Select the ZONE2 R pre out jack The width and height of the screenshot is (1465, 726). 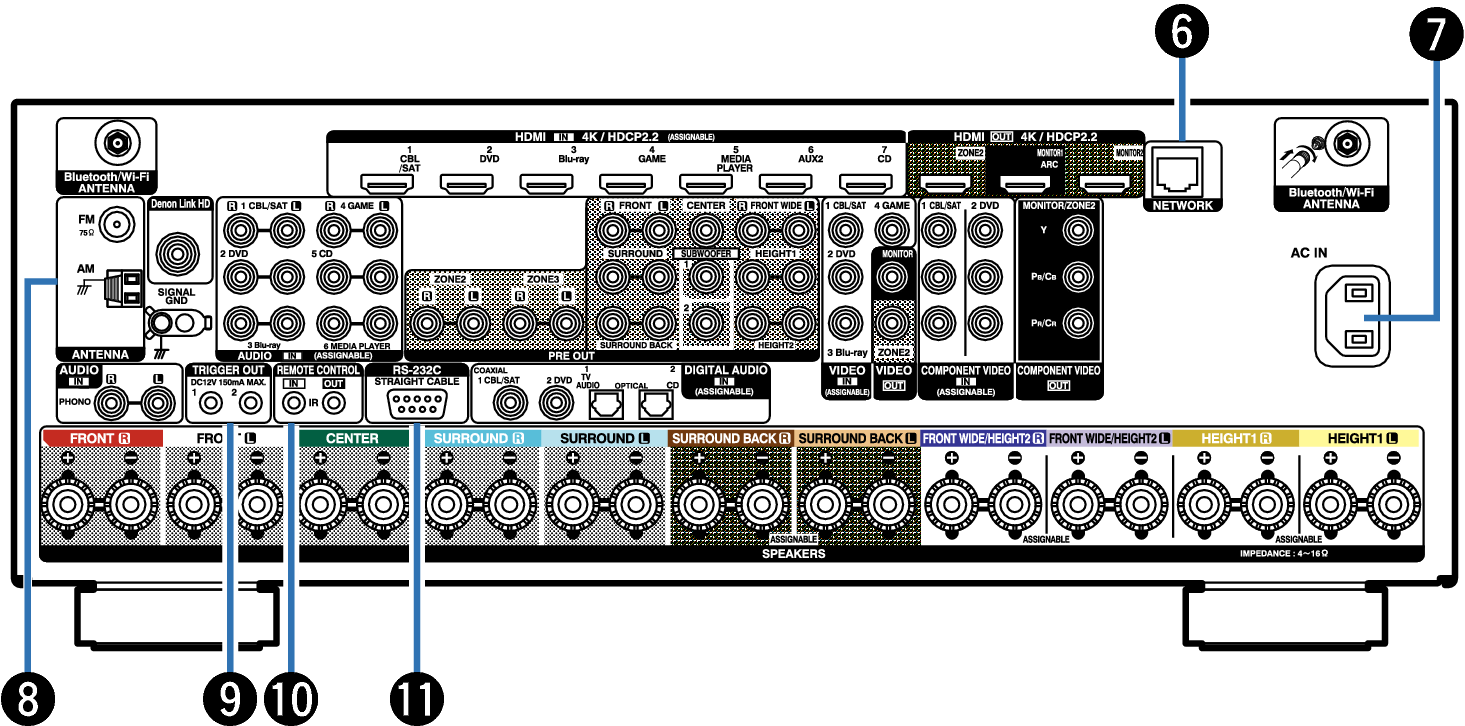pos(427,323)
